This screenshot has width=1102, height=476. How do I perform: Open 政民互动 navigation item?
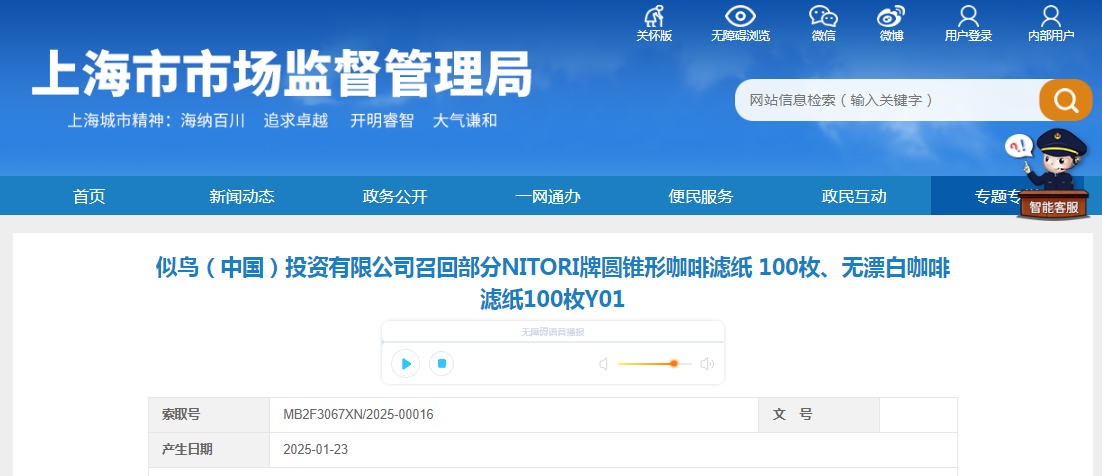coord(854,196)
